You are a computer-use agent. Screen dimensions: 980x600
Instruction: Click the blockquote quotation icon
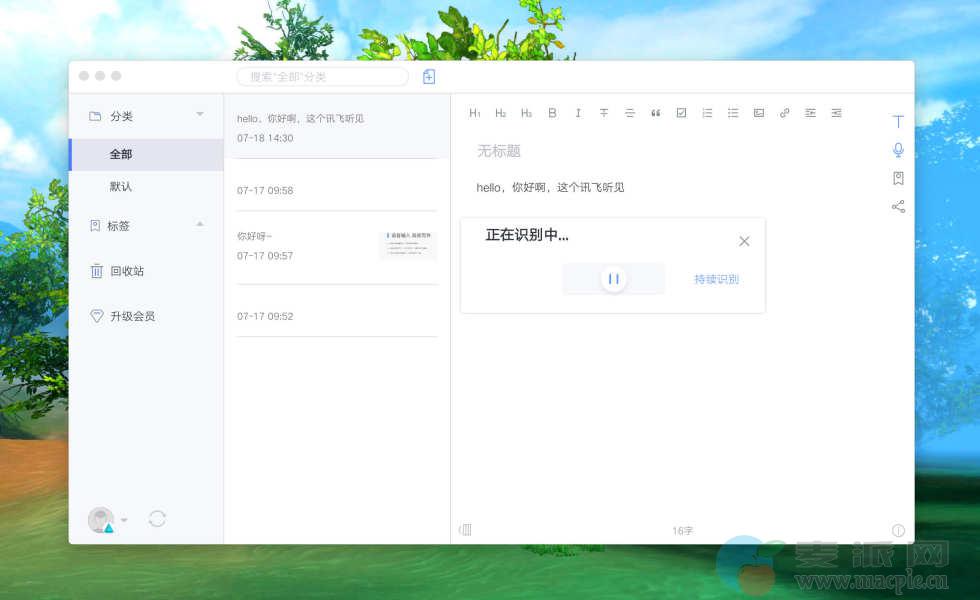pos(656,113)
